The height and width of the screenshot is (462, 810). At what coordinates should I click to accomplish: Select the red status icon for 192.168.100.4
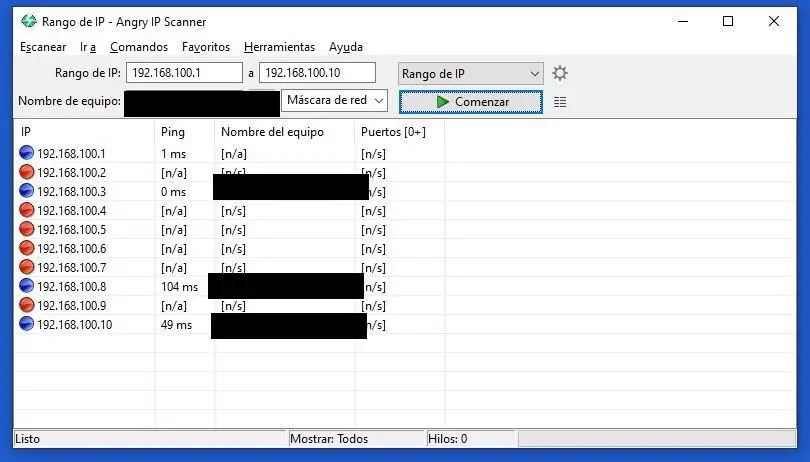click(26, 210)
